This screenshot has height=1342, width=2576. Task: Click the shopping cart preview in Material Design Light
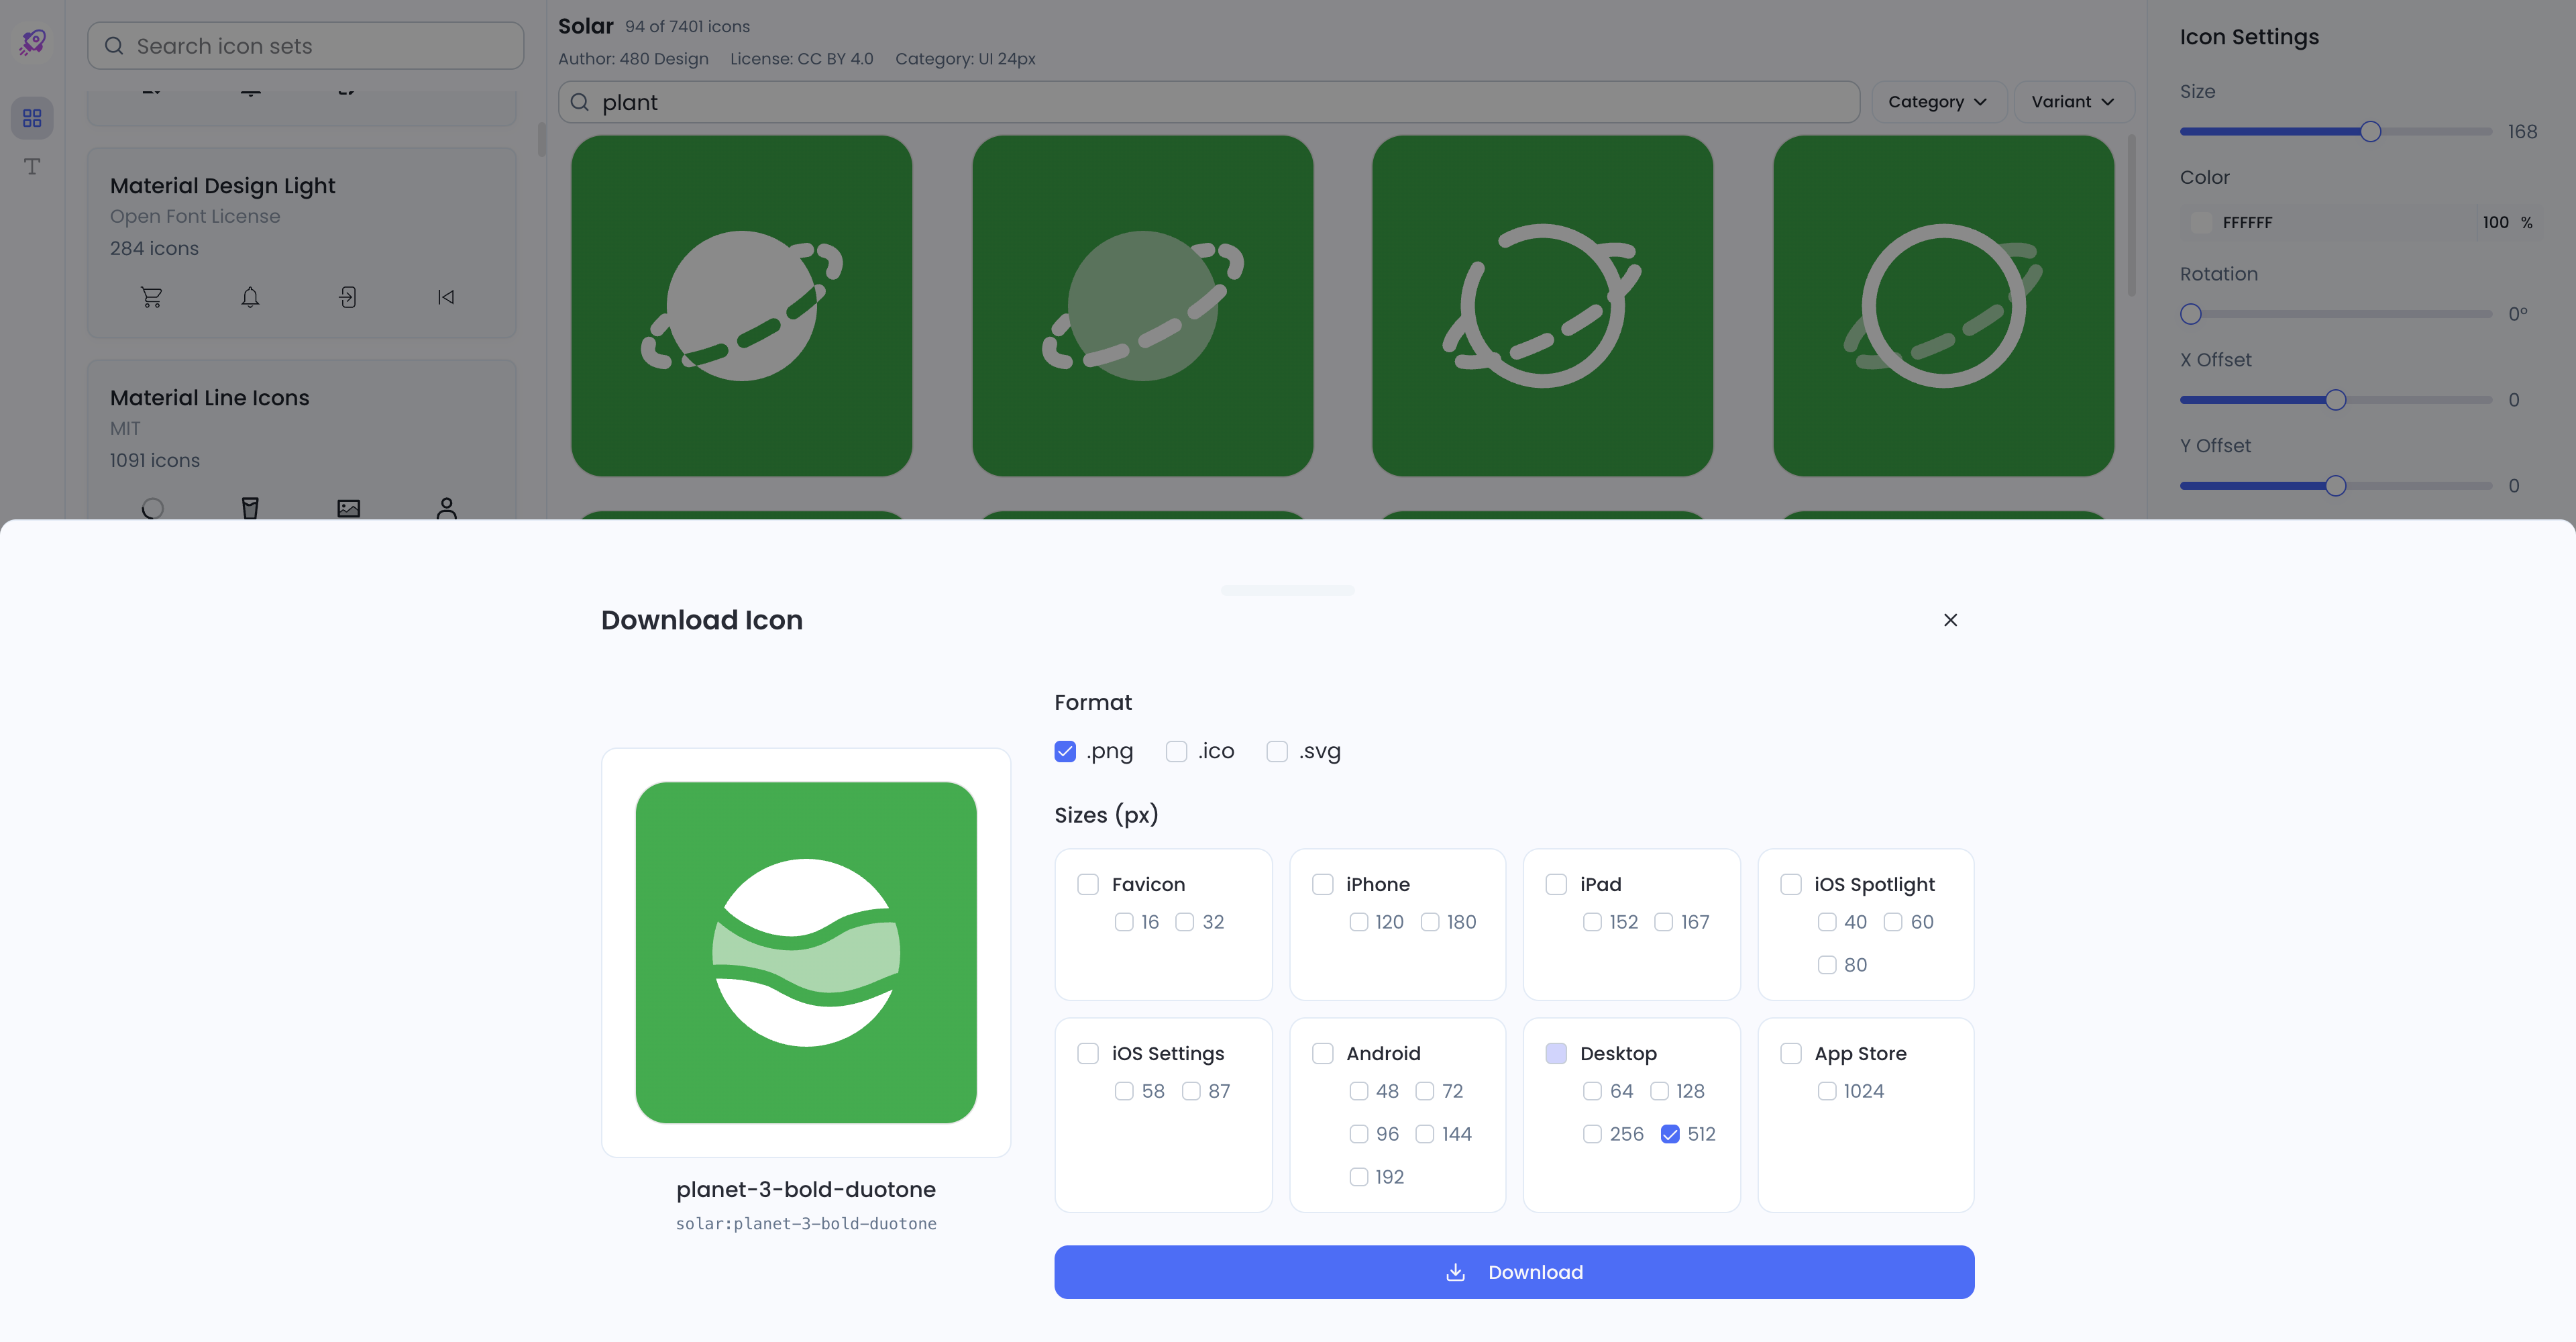pos(152,296)
